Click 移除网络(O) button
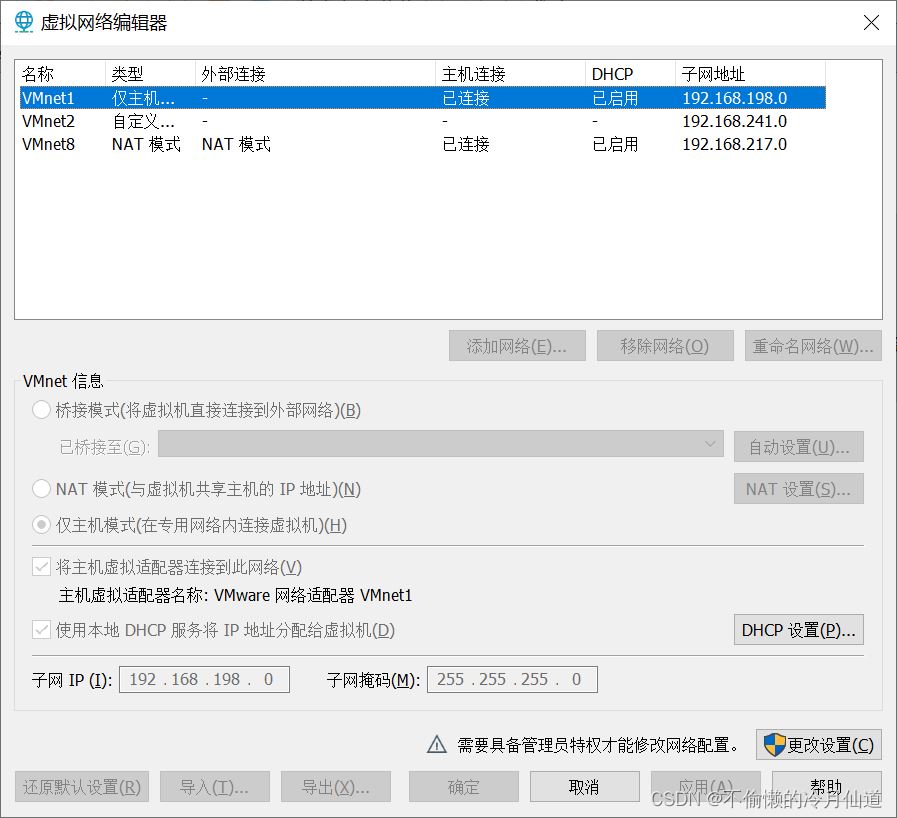 (x=665, y=346)
